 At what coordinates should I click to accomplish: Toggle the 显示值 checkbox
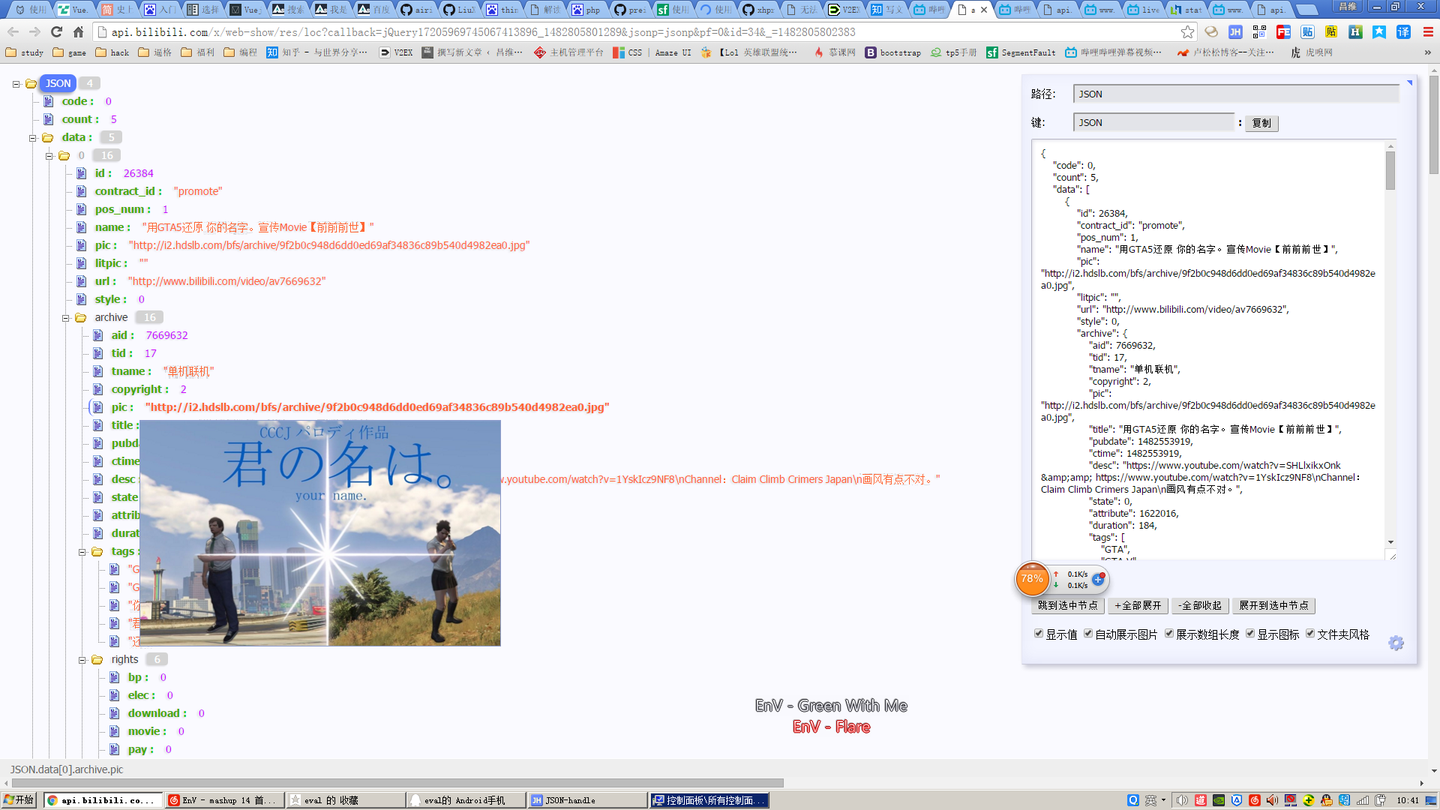point(1038,634)
